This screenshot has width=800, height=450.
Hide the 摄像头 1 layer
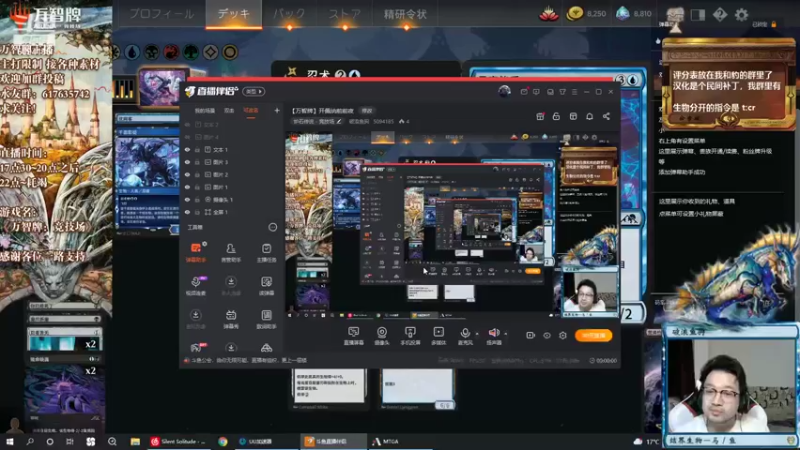pos(187,199)
